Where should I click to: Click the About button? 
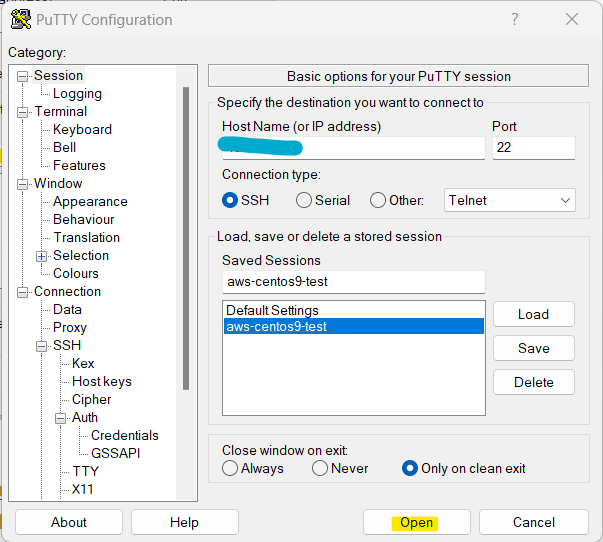pyautogui.click(x=69, y=522)
